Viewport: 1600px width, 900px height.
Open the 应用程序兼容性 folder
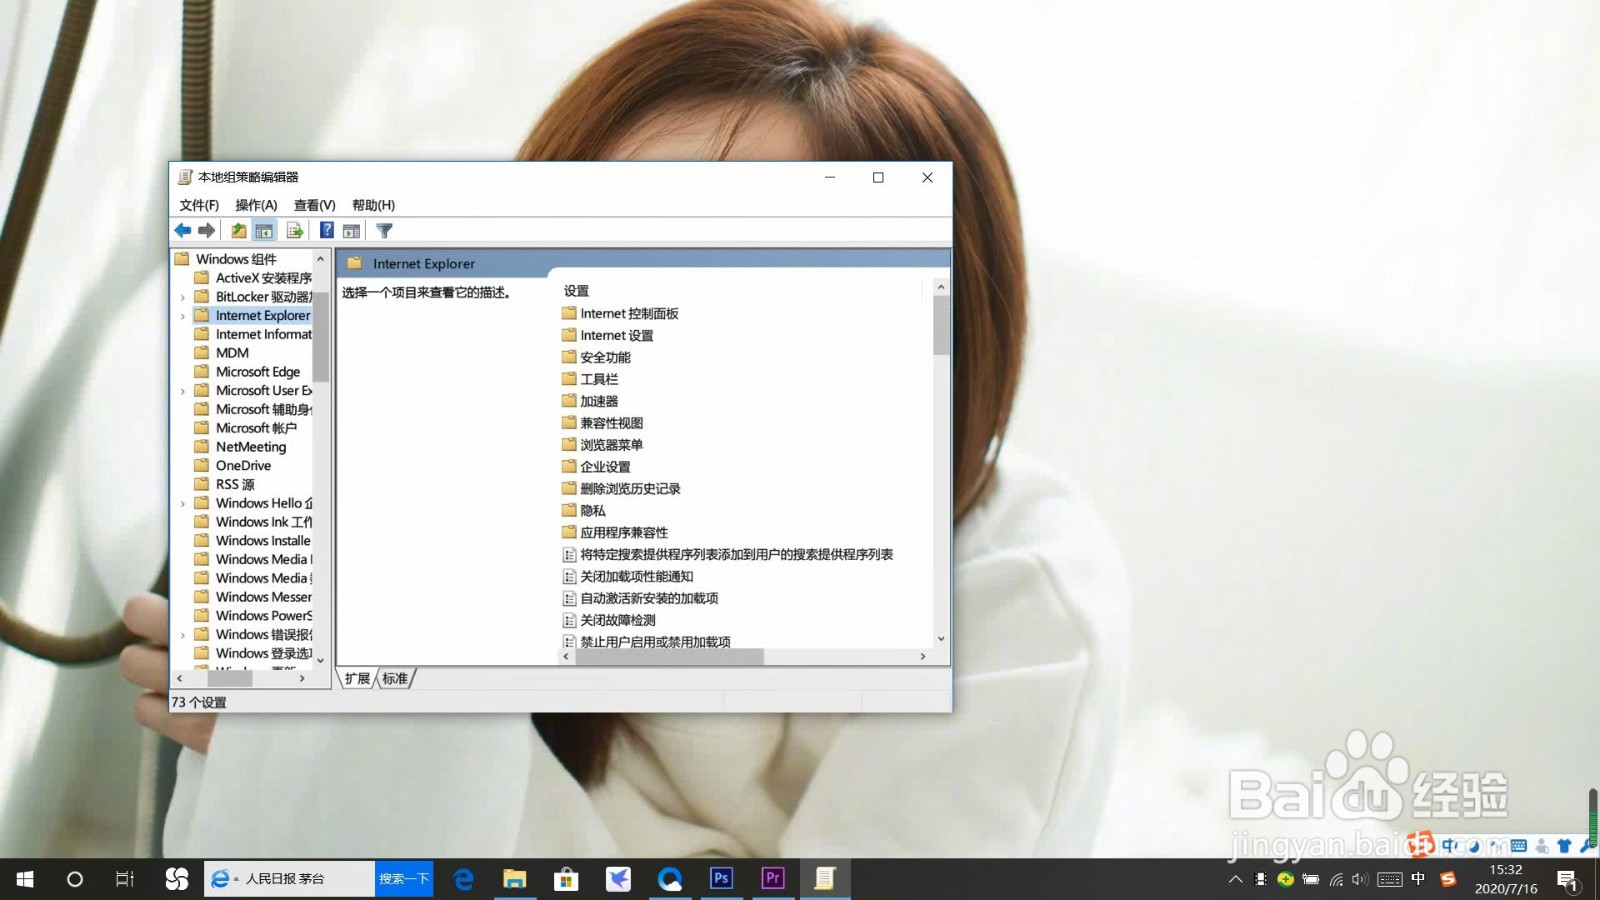click(x=615, y=534)
